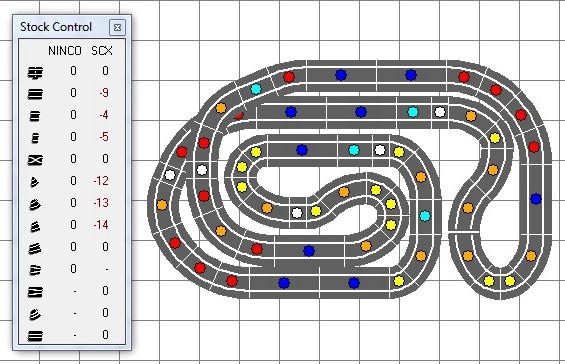
Task: Select the wide curve icon below the -14 row
Action: point(35,248)
